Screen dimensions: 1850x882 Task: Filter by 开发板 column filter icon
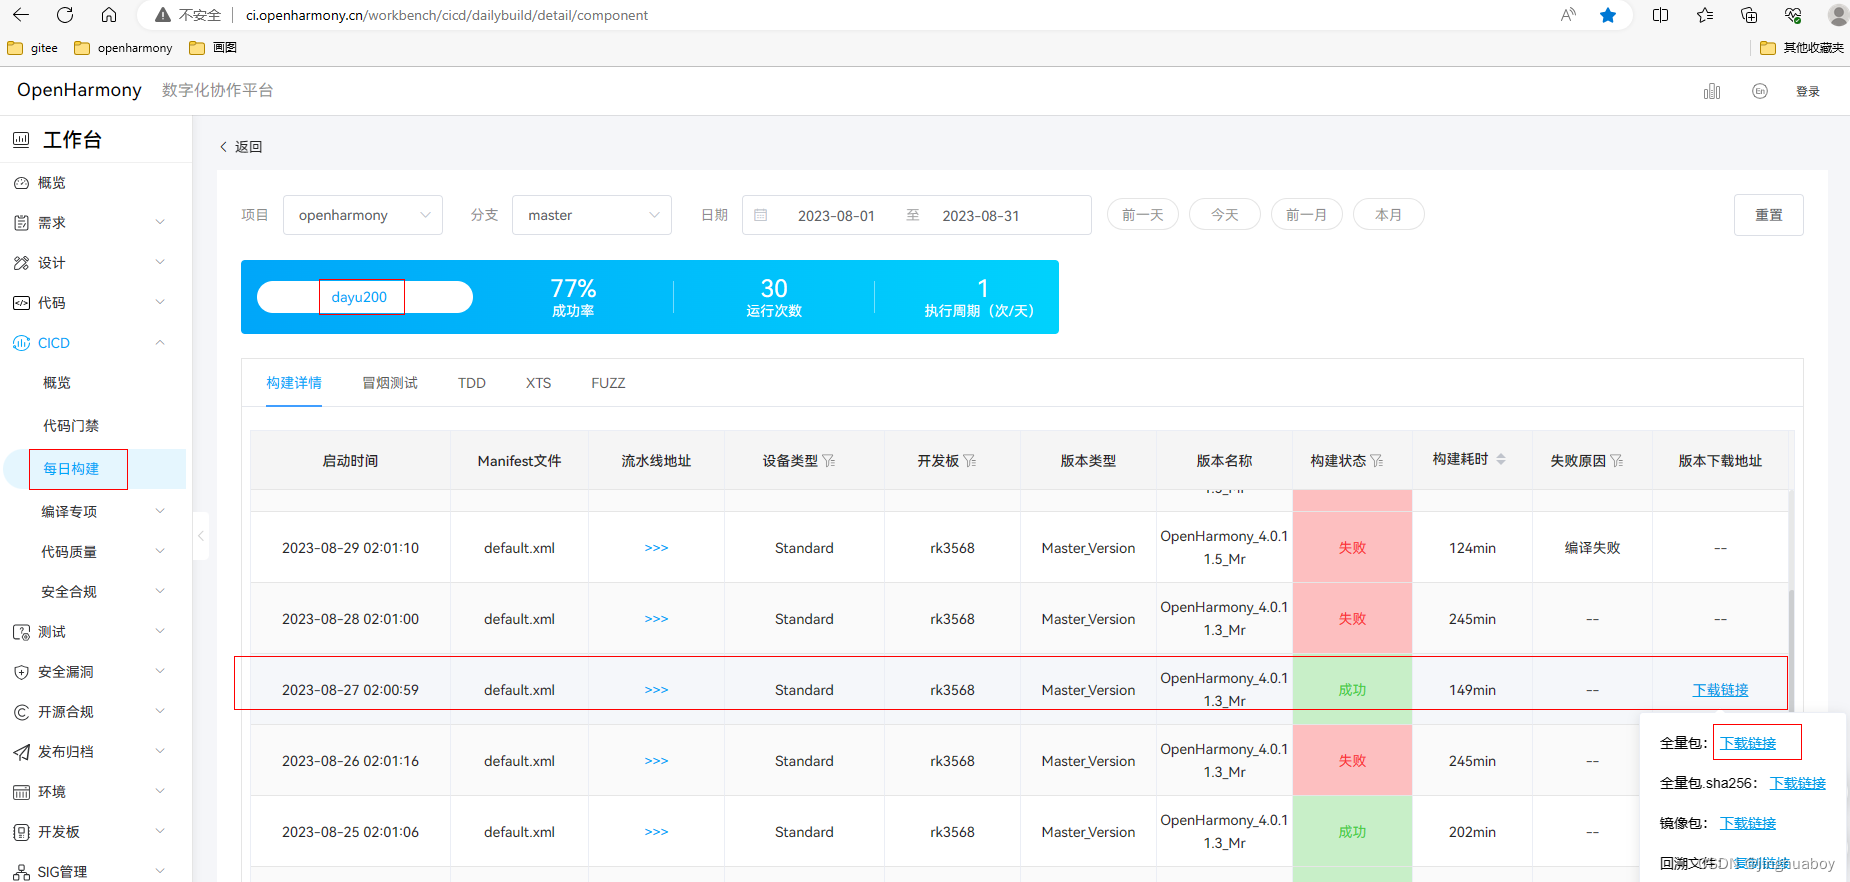[x=970, y=461]
